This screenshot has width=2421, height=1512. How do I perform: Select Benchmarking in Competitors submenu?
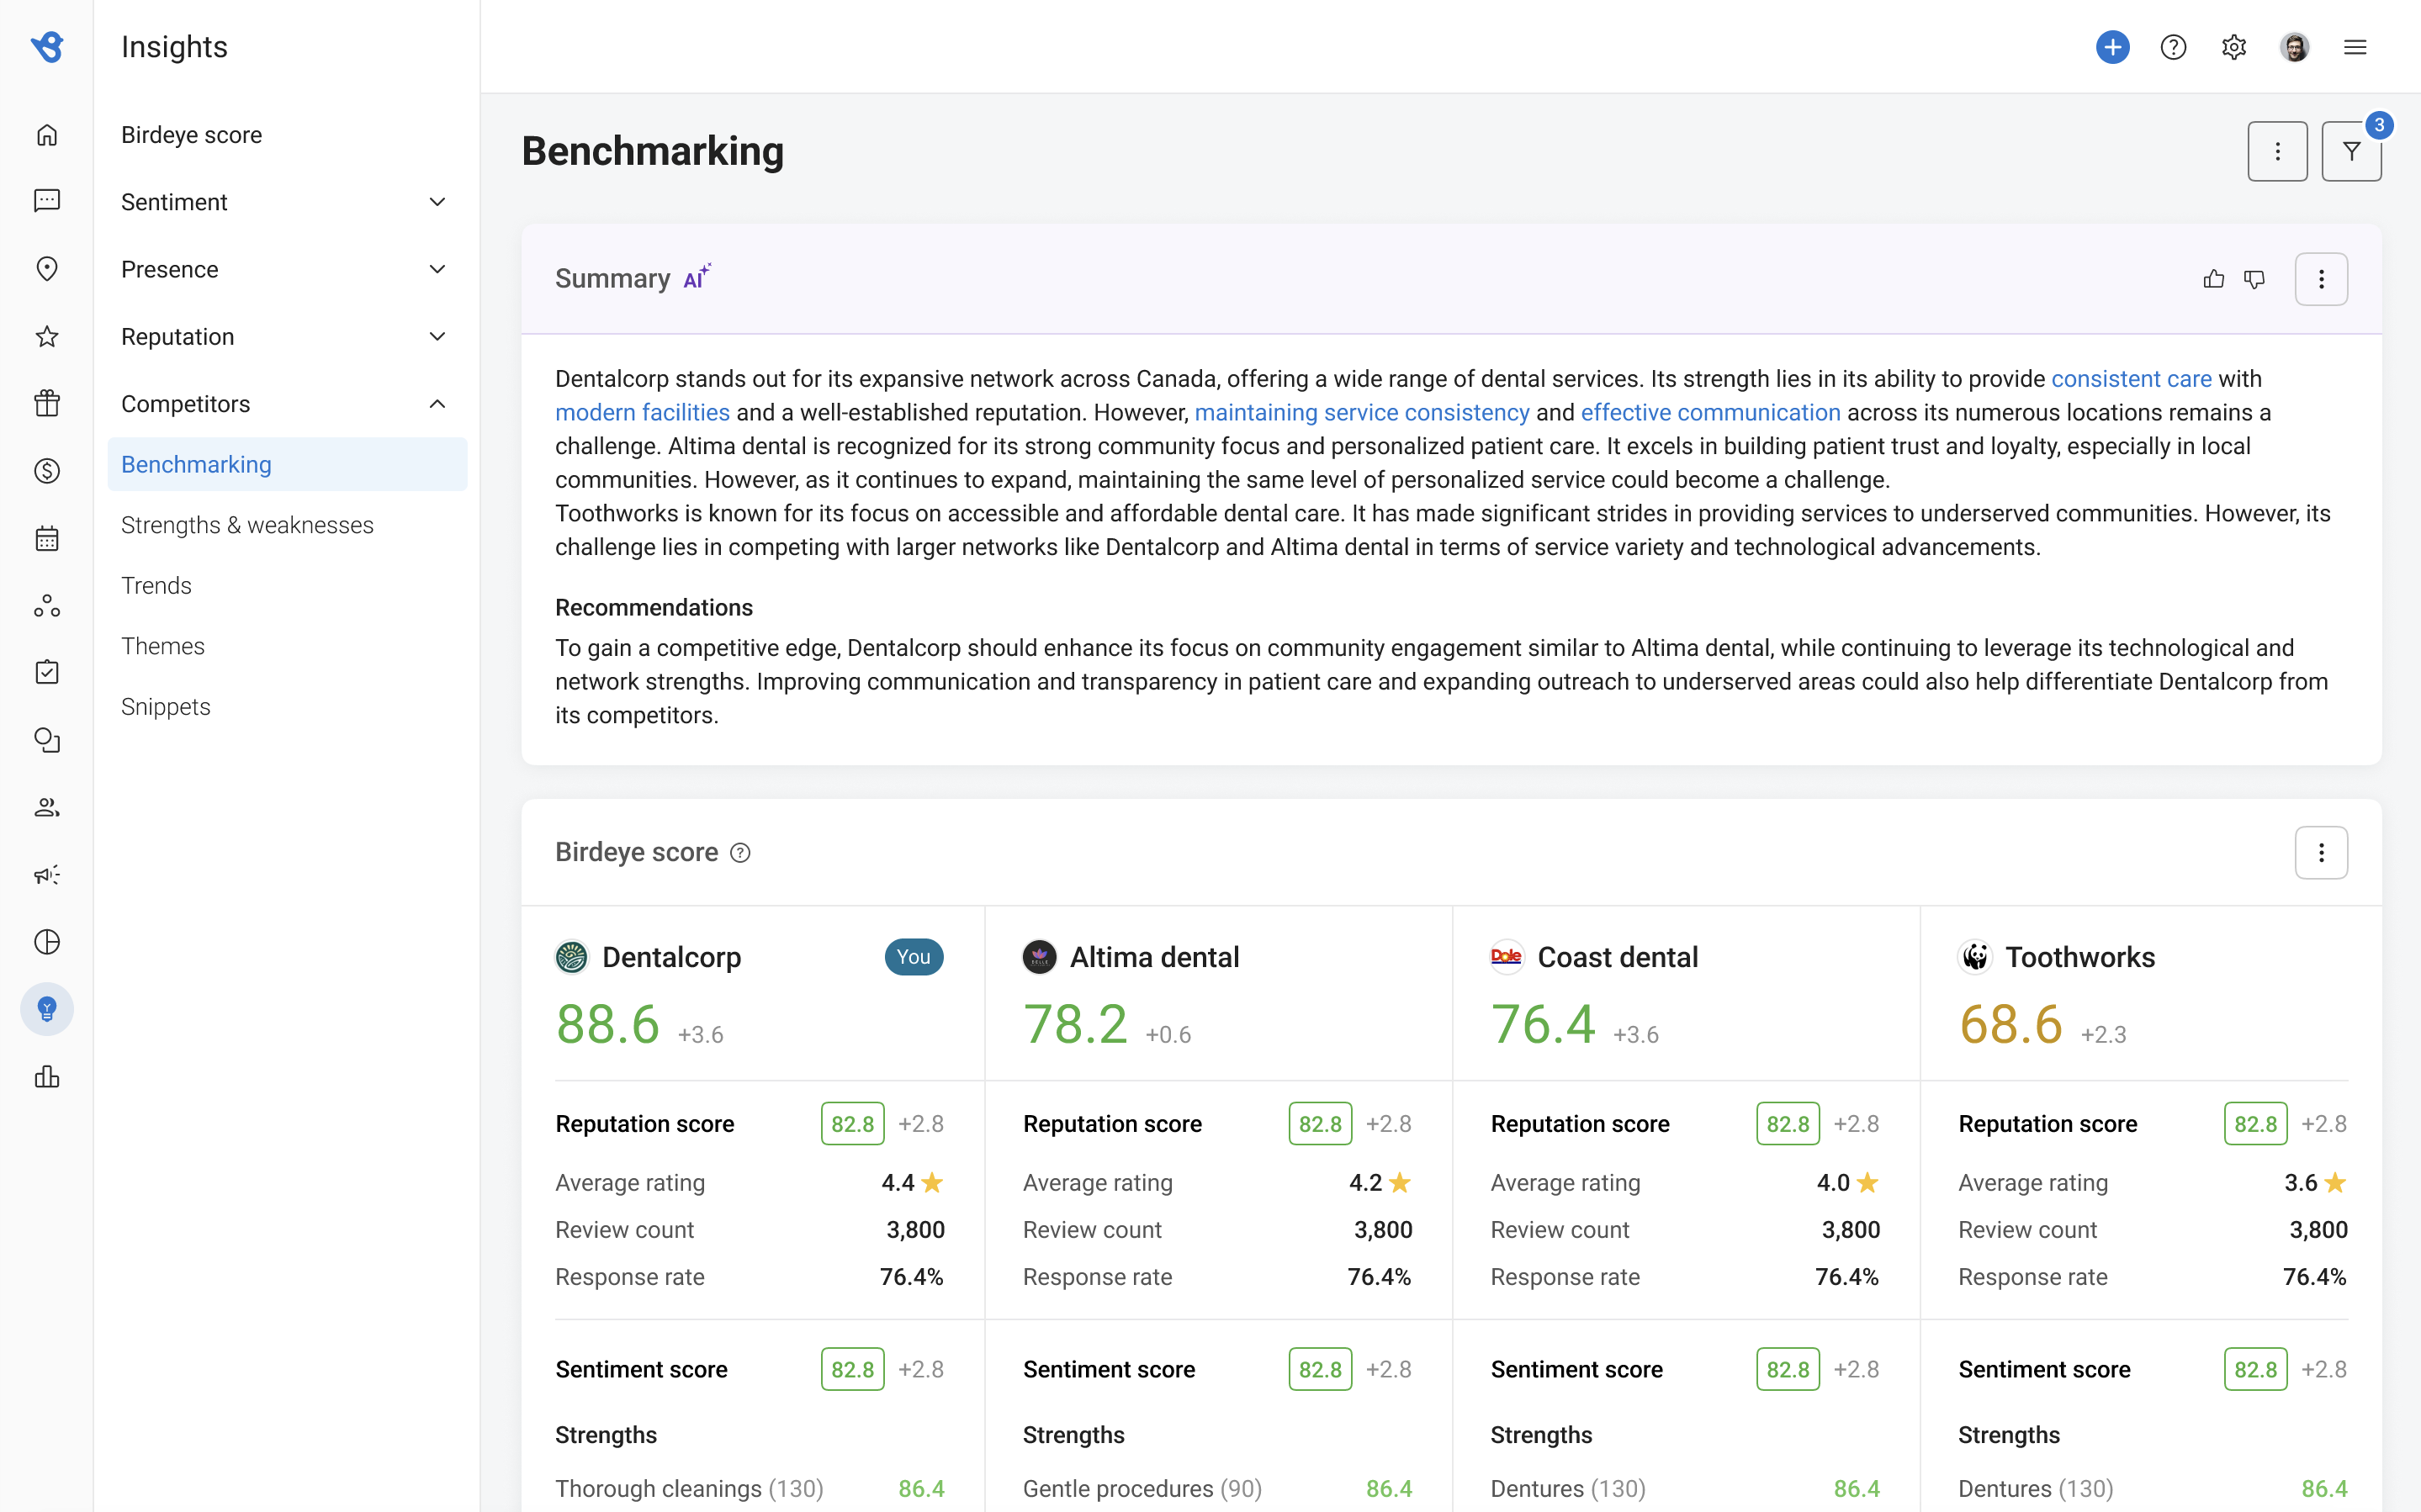point(287,464)
